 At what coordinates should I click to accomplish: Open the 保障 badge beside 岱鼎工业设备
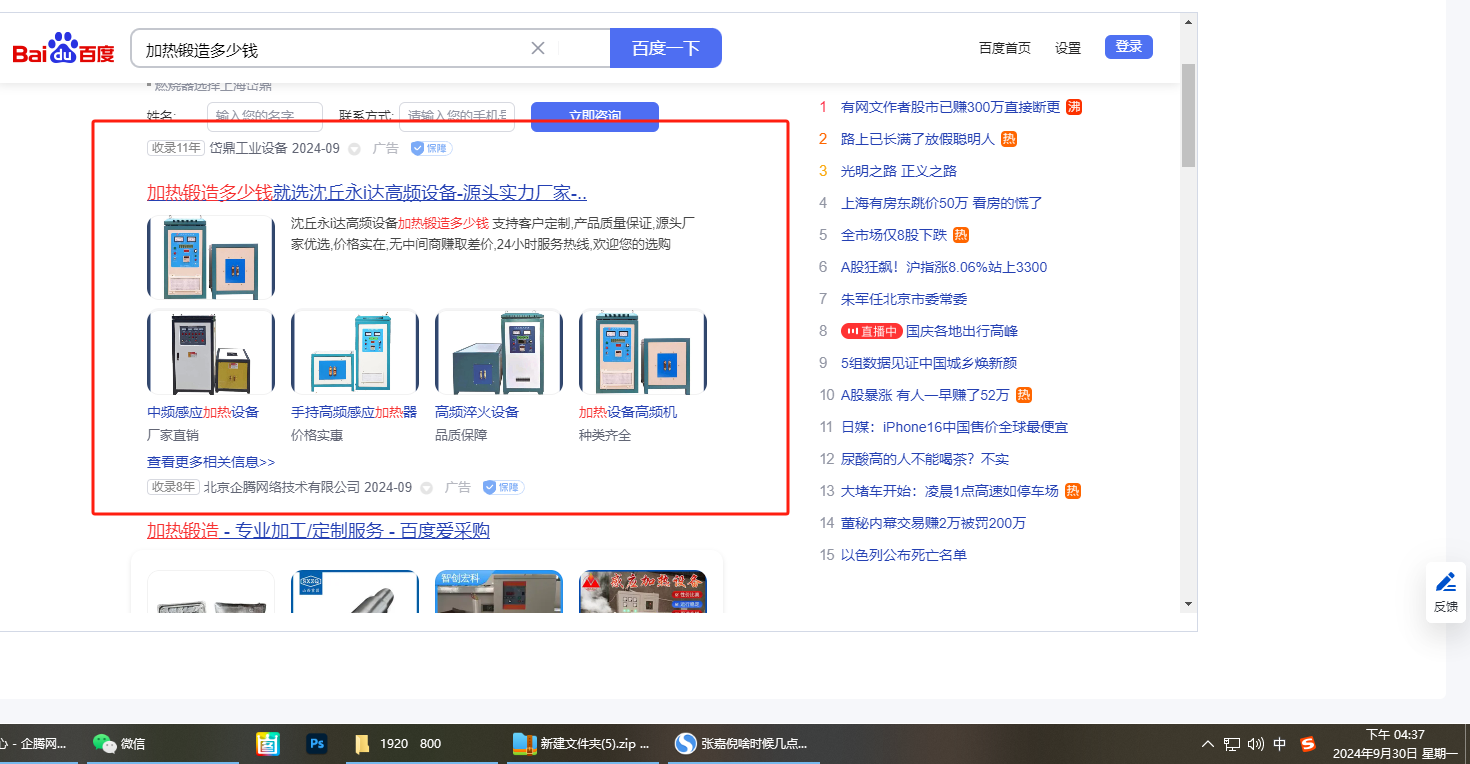tap(431, 148)
